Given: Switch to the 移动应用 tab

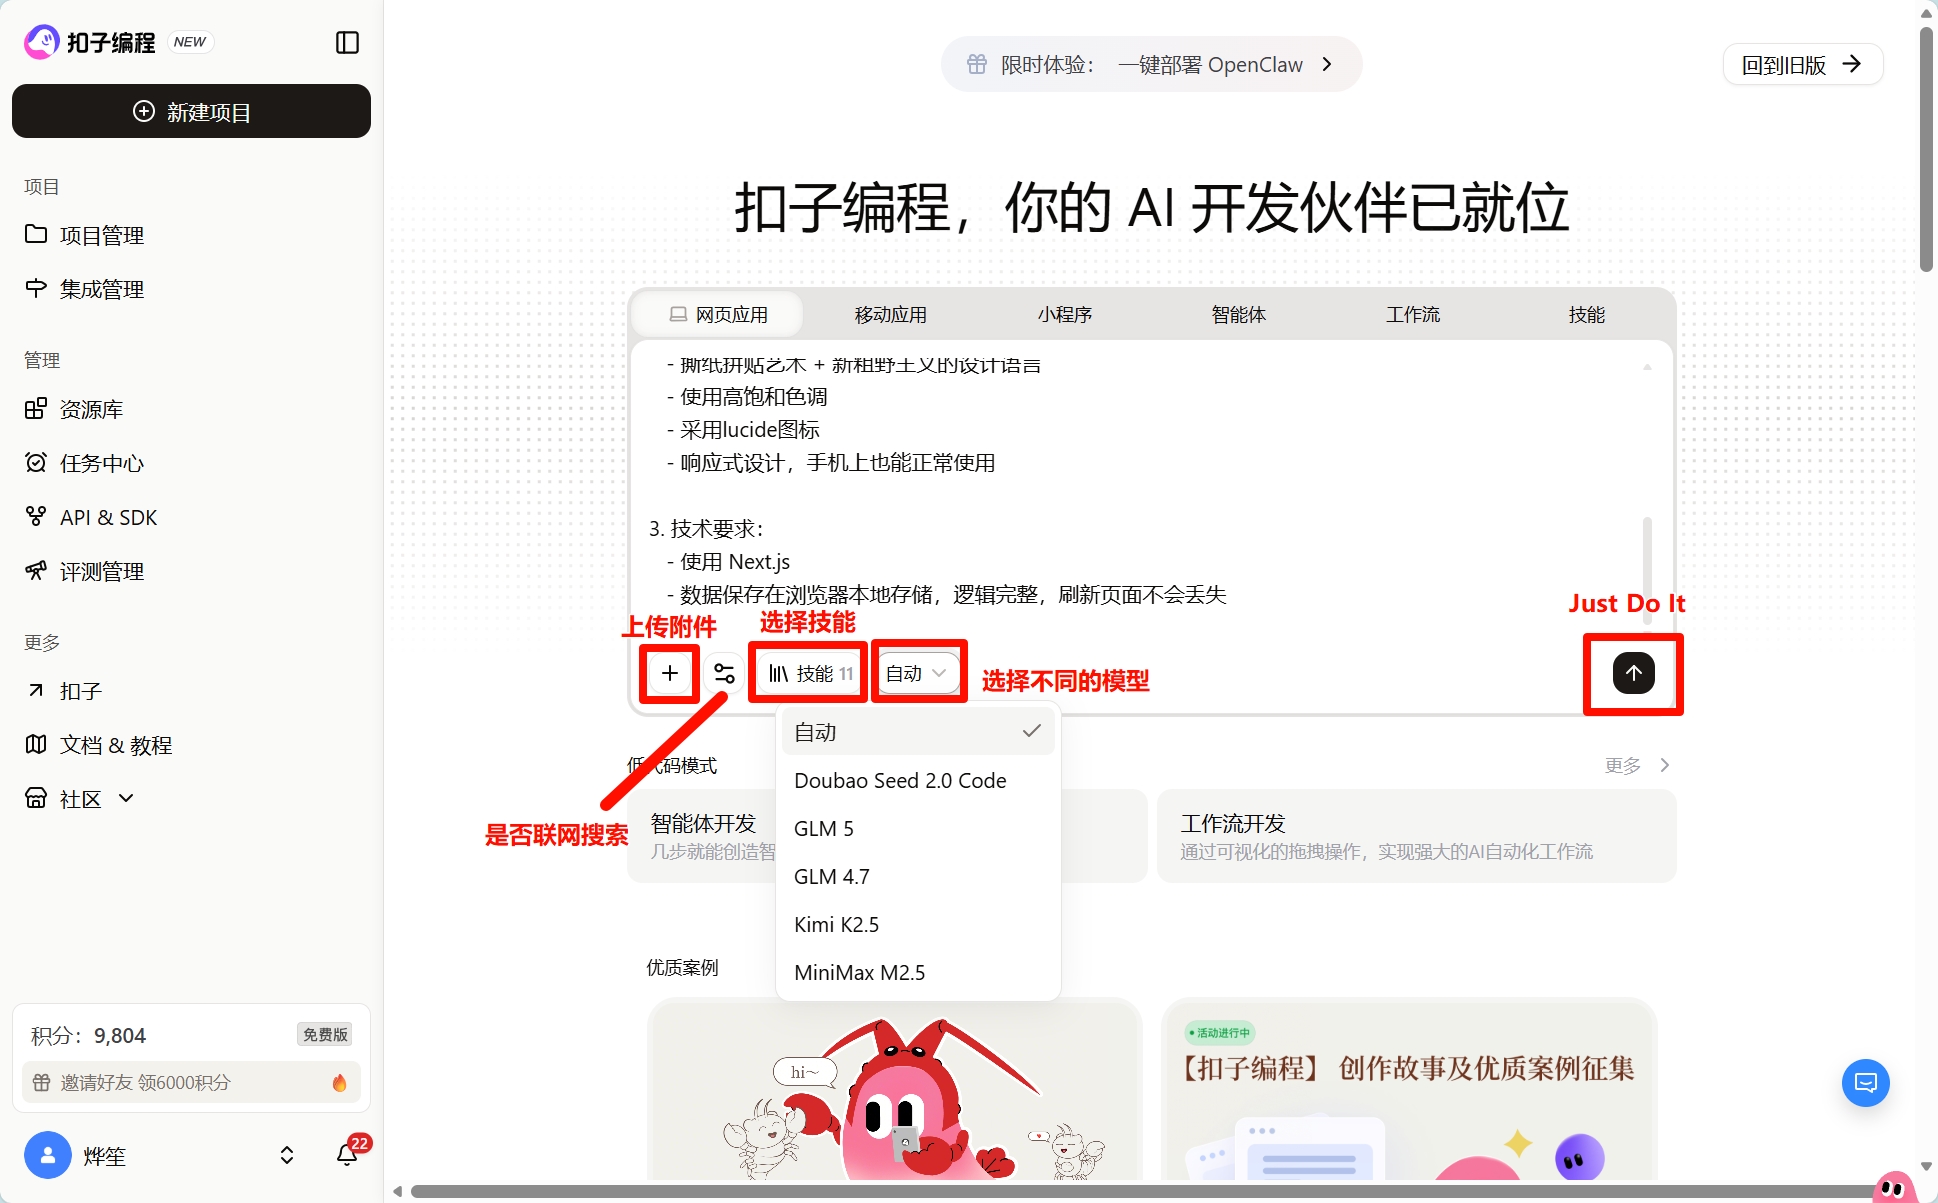Looking at the screenshot, I should 889,313.
